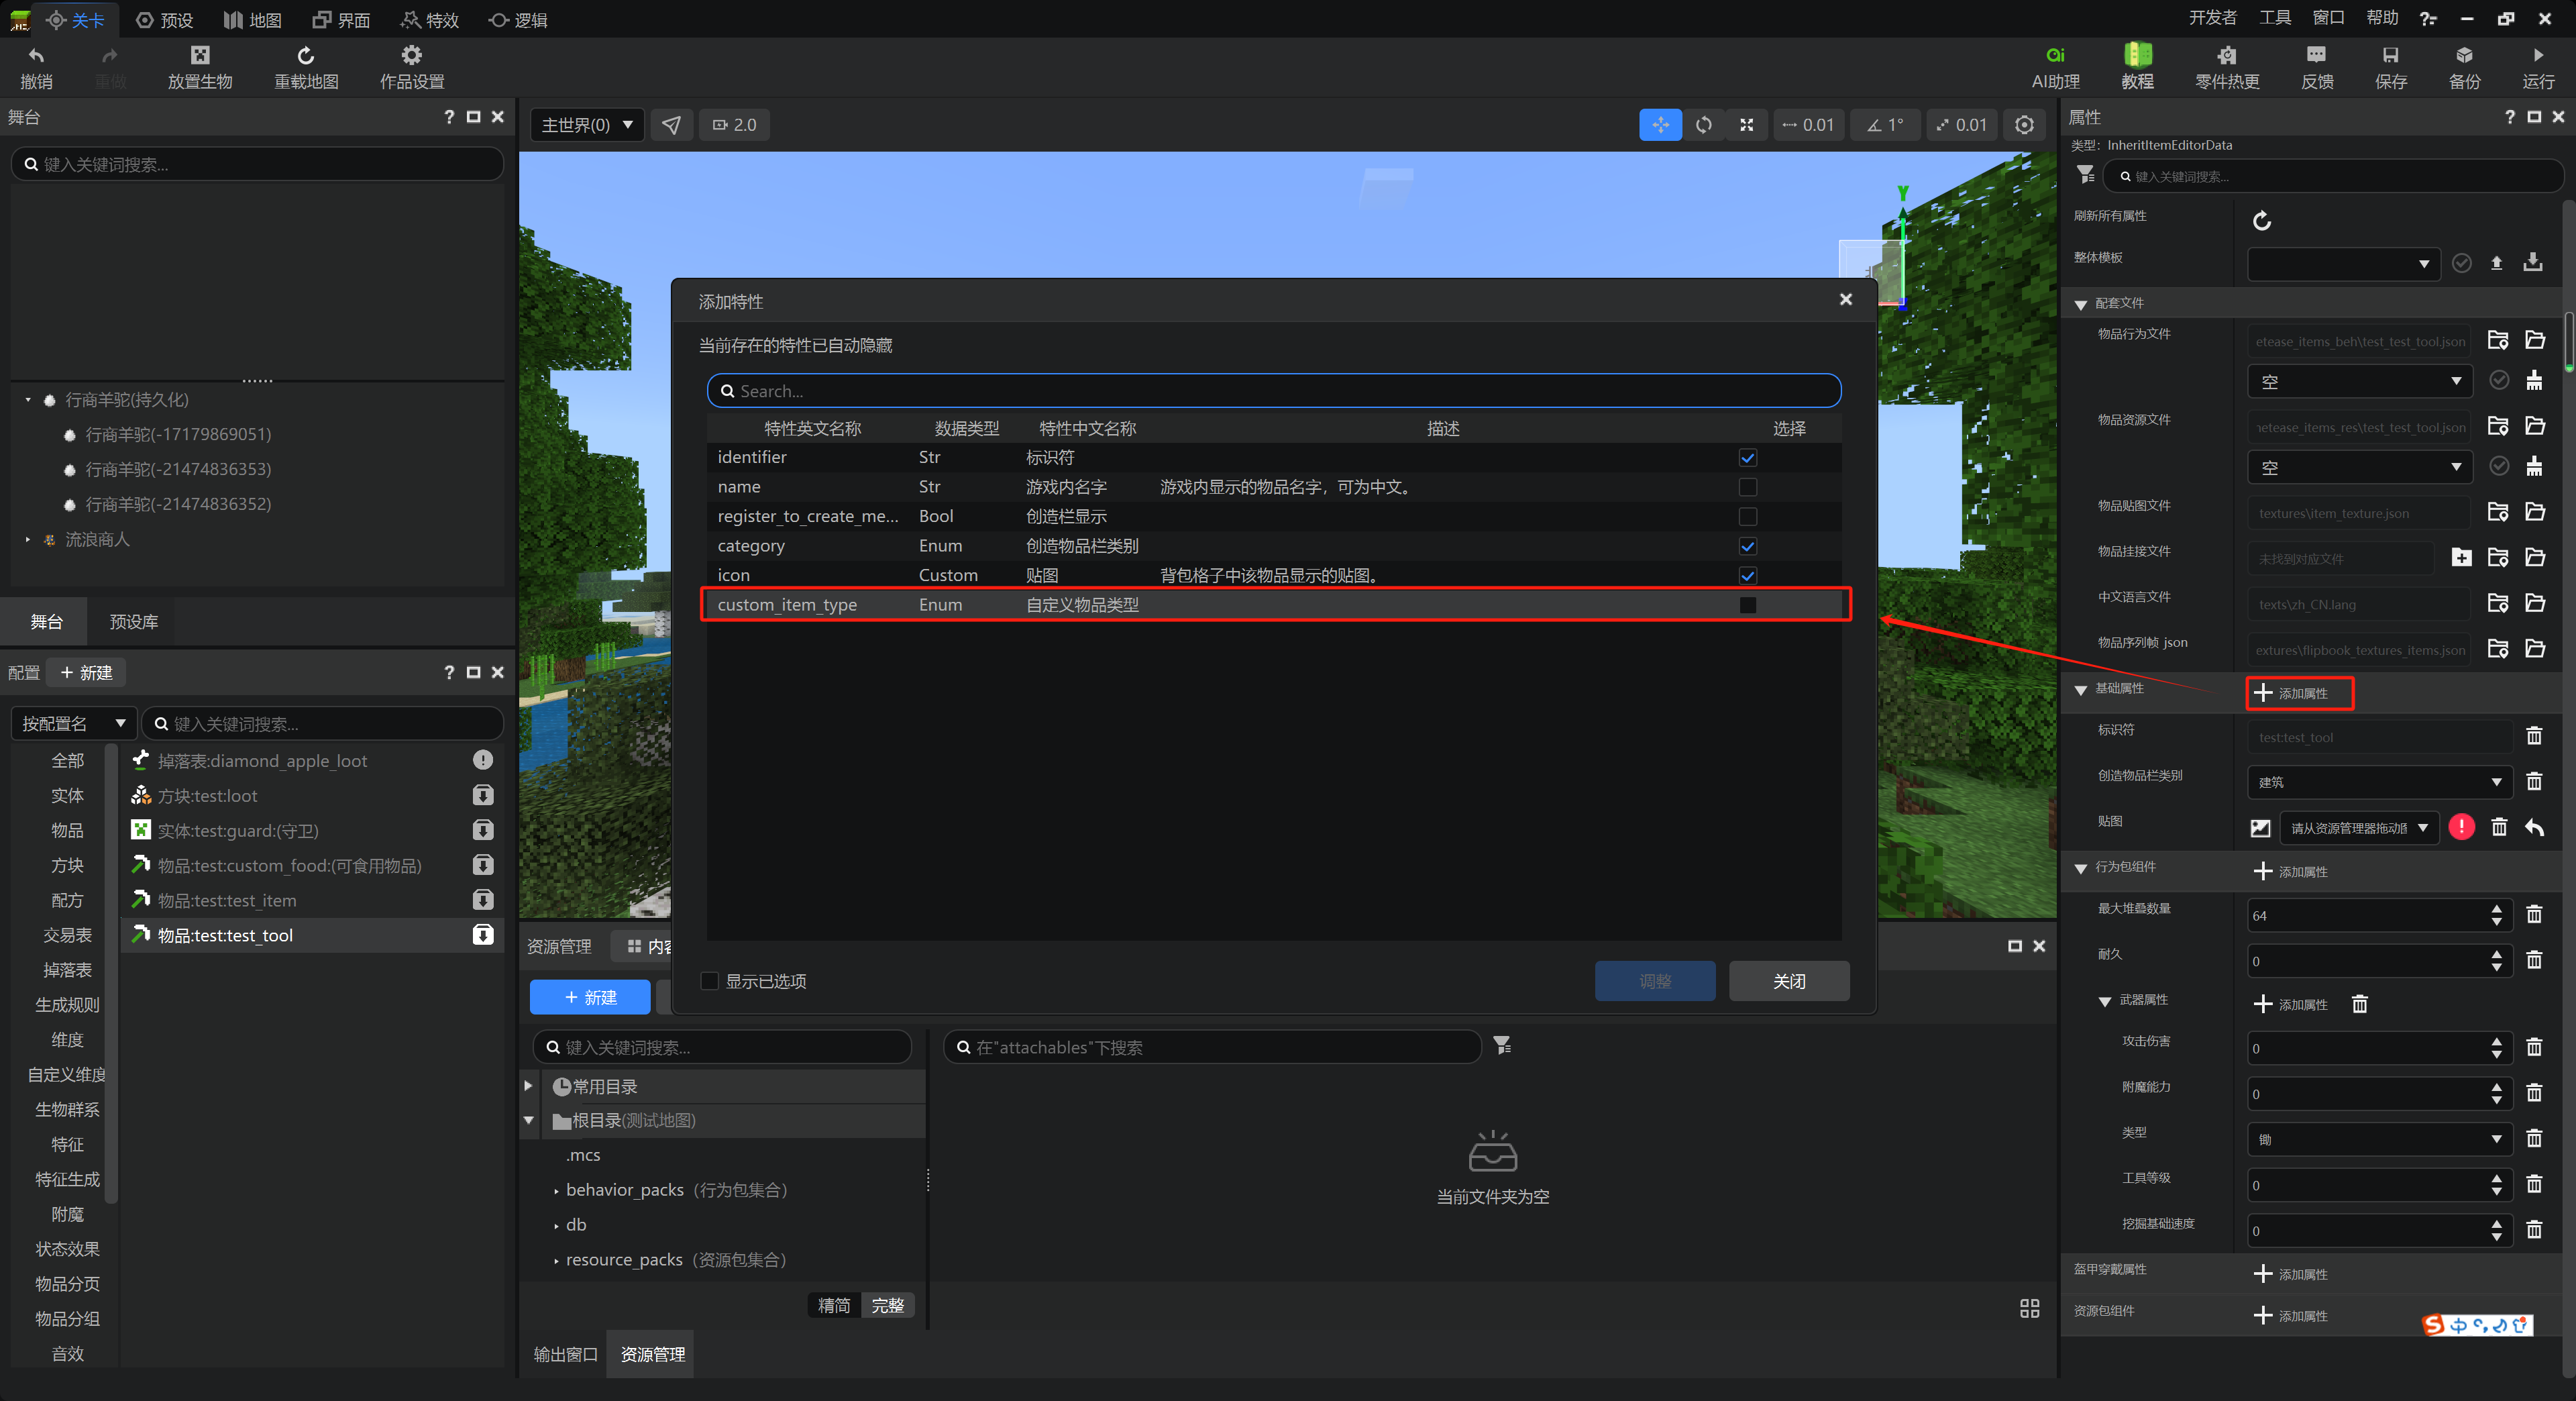The height and width of the screenshot is (1401, 2576).
Task: Toggle register_to_create_menu row checkbox
Action: (x=1747, y=516)
